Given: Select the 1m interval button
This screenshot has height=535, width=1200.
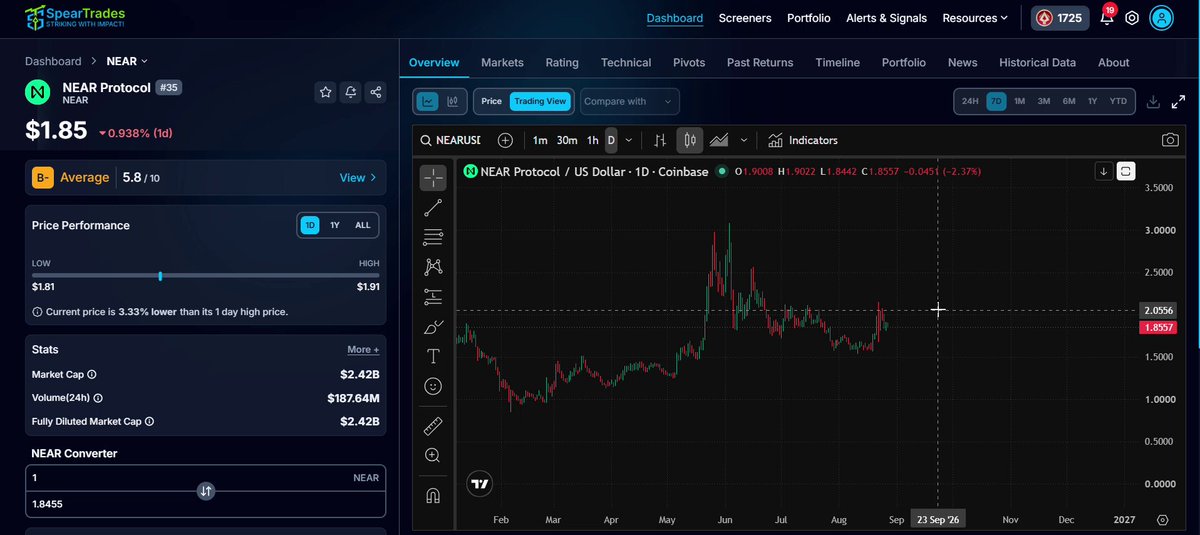Looking at the screenshot, I should click(x=540, y=140).
